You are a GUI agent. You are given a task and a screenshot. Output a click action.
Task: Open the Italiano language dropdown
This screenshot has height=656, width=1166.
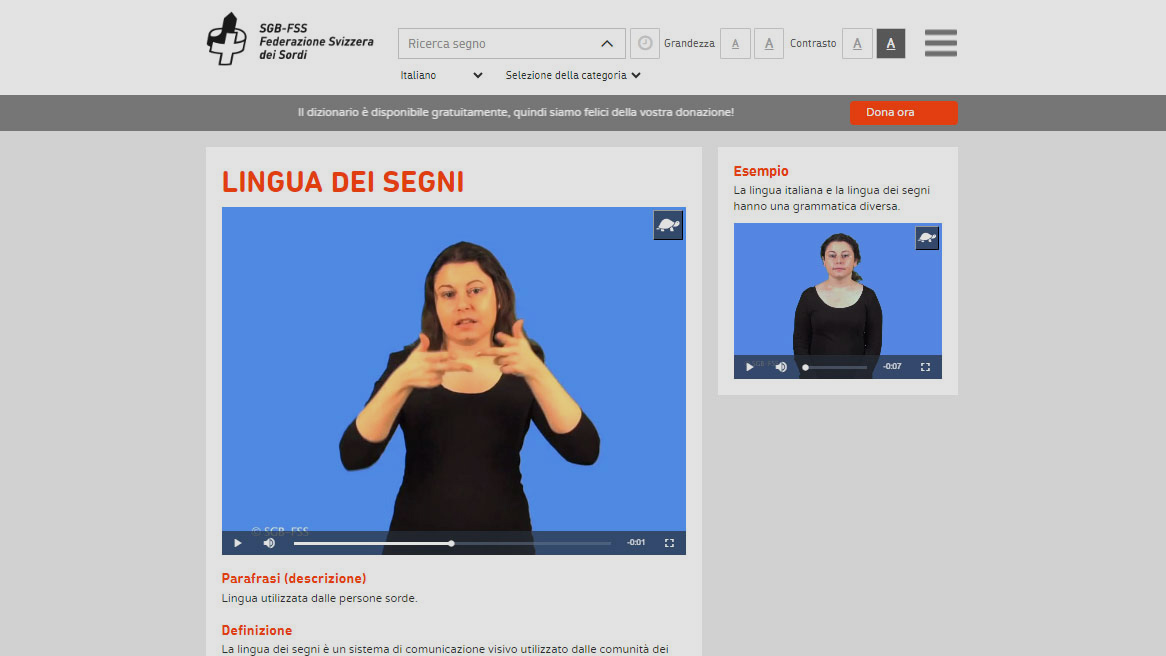441,75
